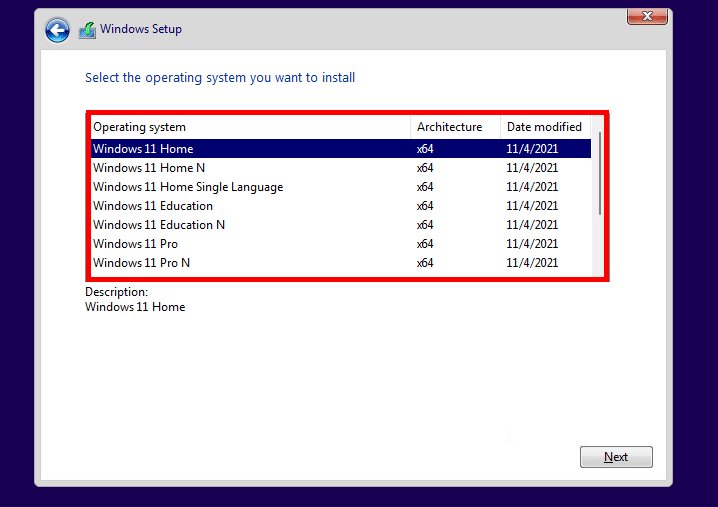This screenshot has height=507, width=718.
Task: Click the edition list's vertical scrollbar thumb
Action: (x=599, y=173)
